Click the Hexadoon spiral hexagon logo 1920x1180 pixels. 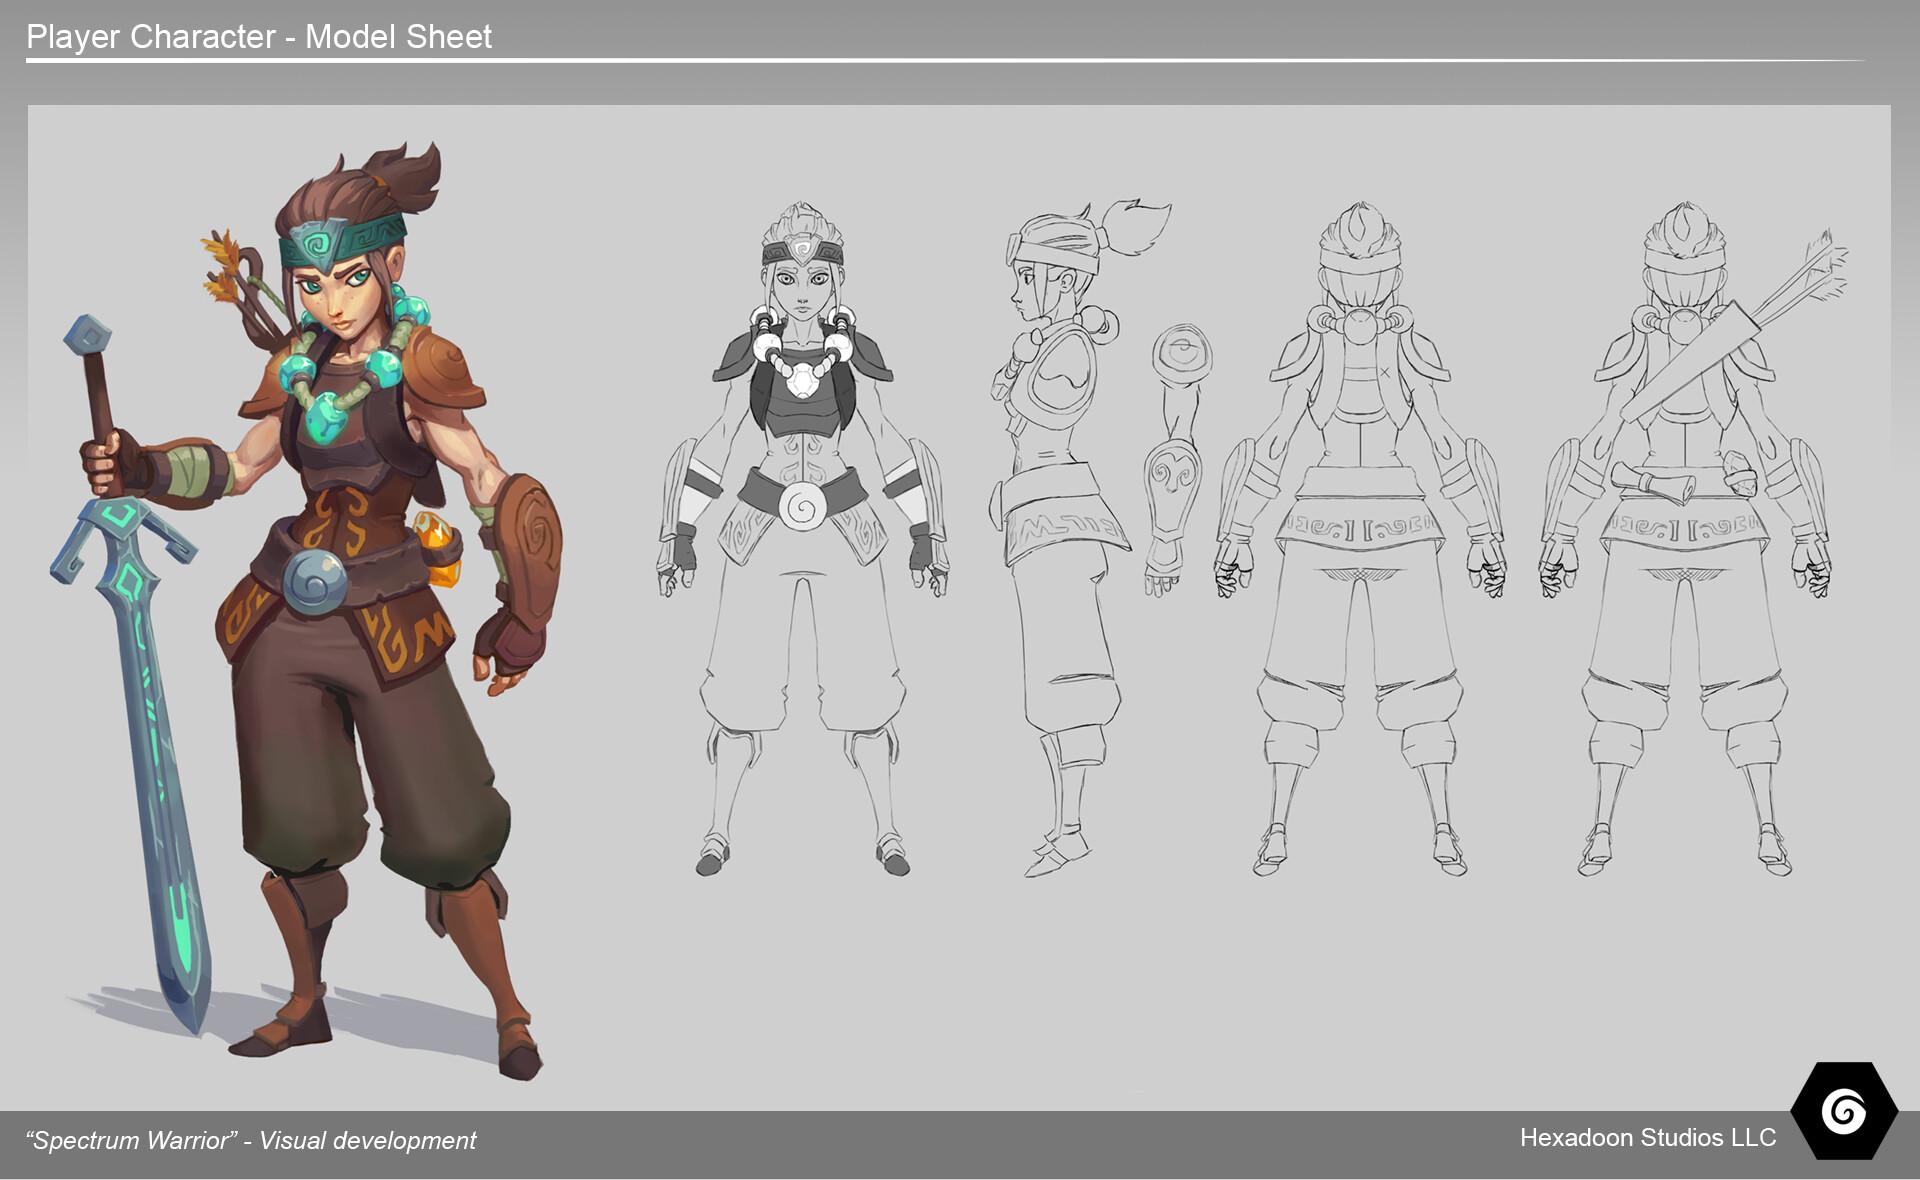[1843, 1111]
